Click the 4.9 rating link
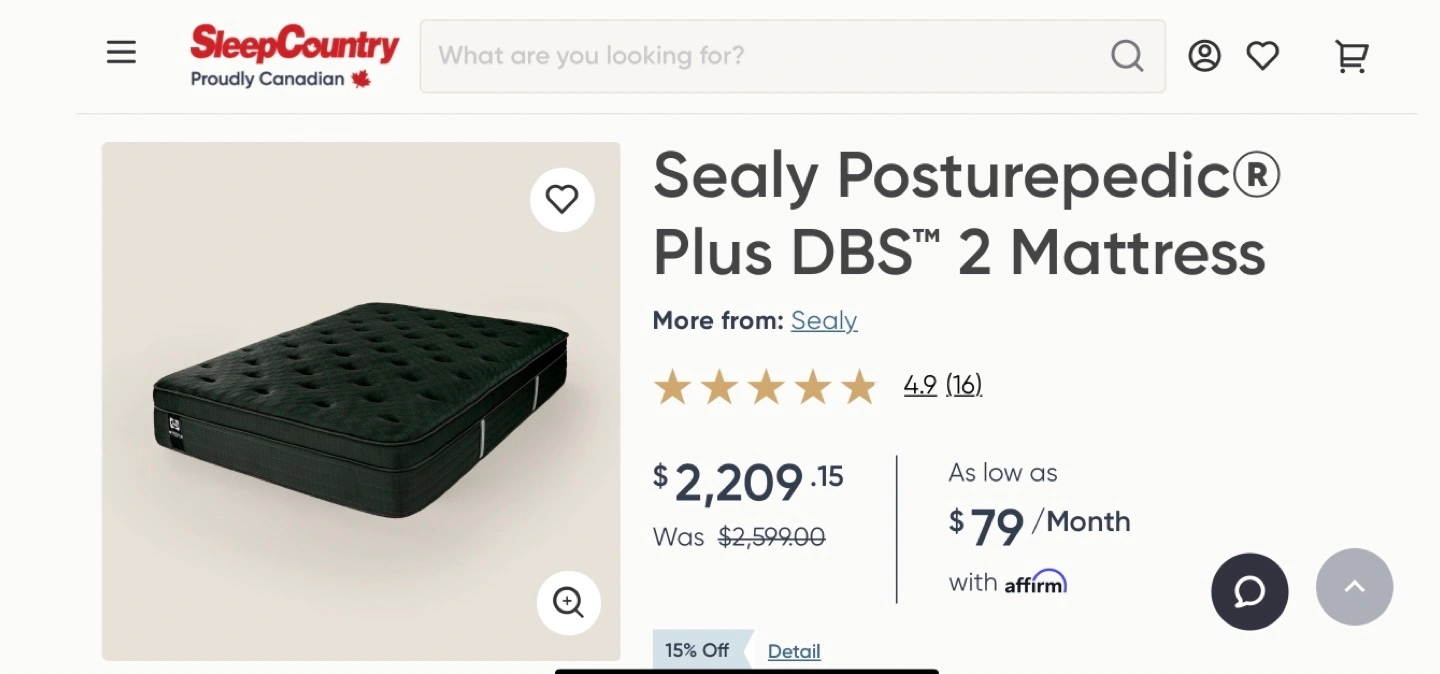 click(x=920, y=384)
